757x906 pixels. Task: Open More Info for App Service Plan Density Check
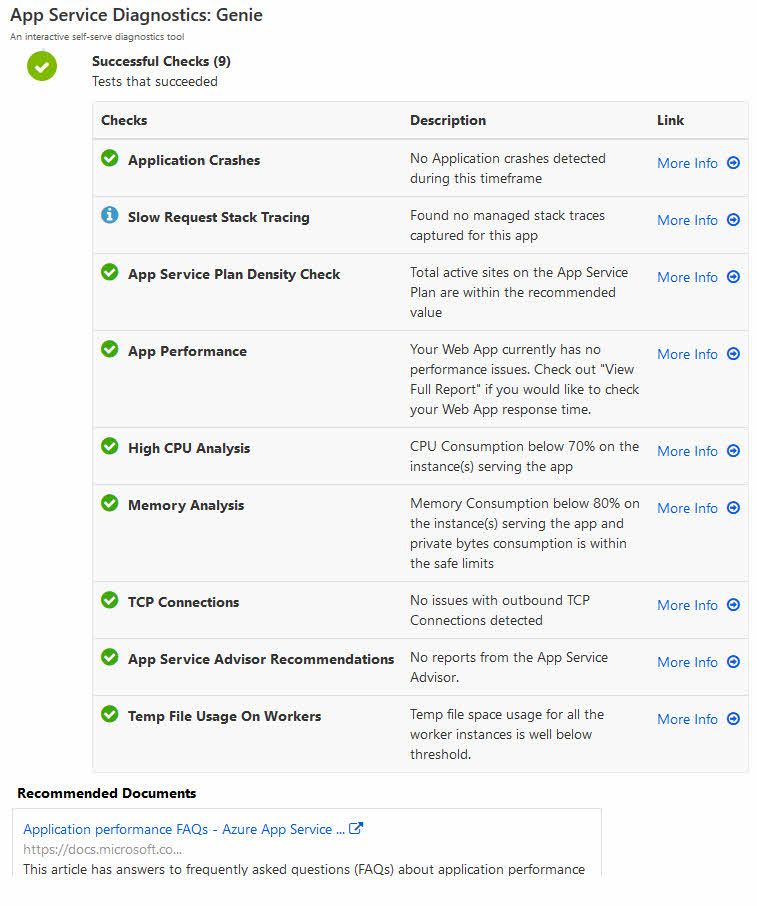[x=687, y=277]
